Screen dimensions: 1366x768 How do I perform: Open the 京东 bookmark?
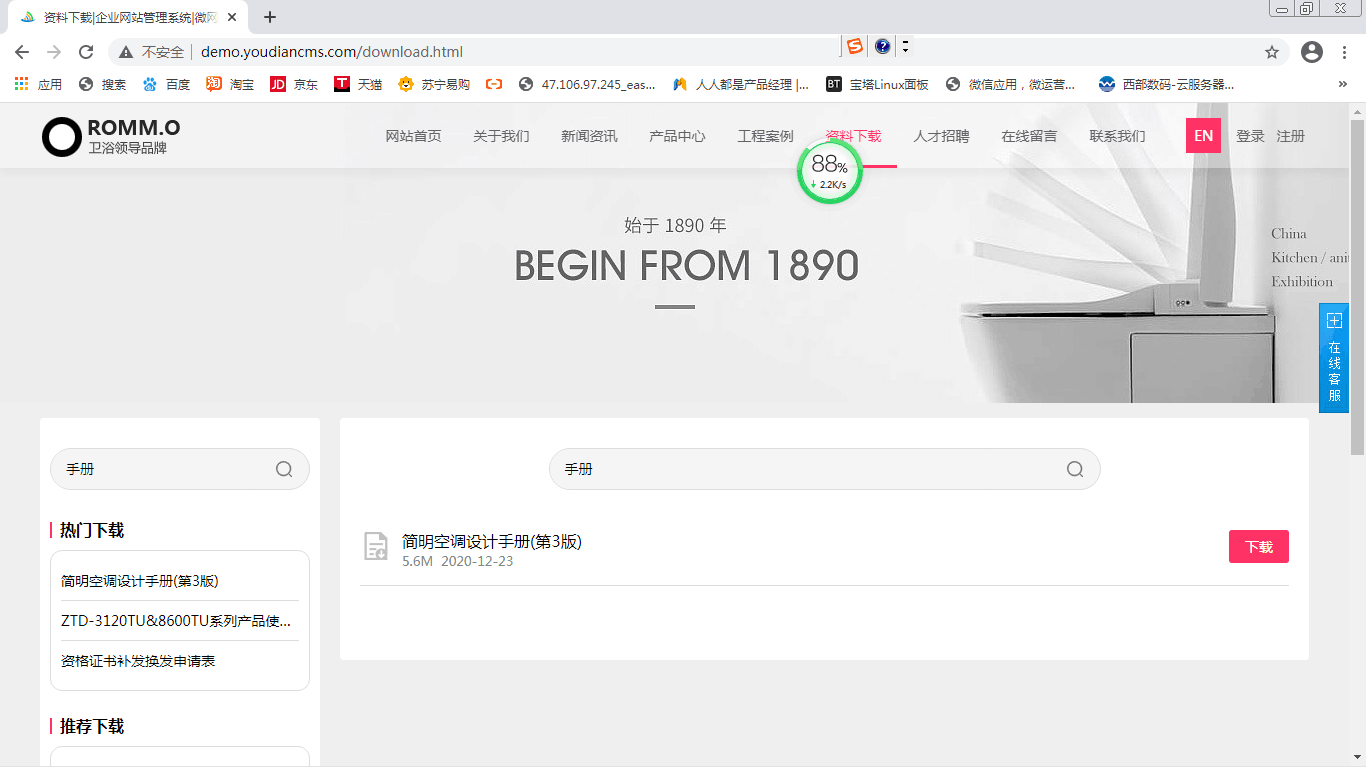click(294, 85)
